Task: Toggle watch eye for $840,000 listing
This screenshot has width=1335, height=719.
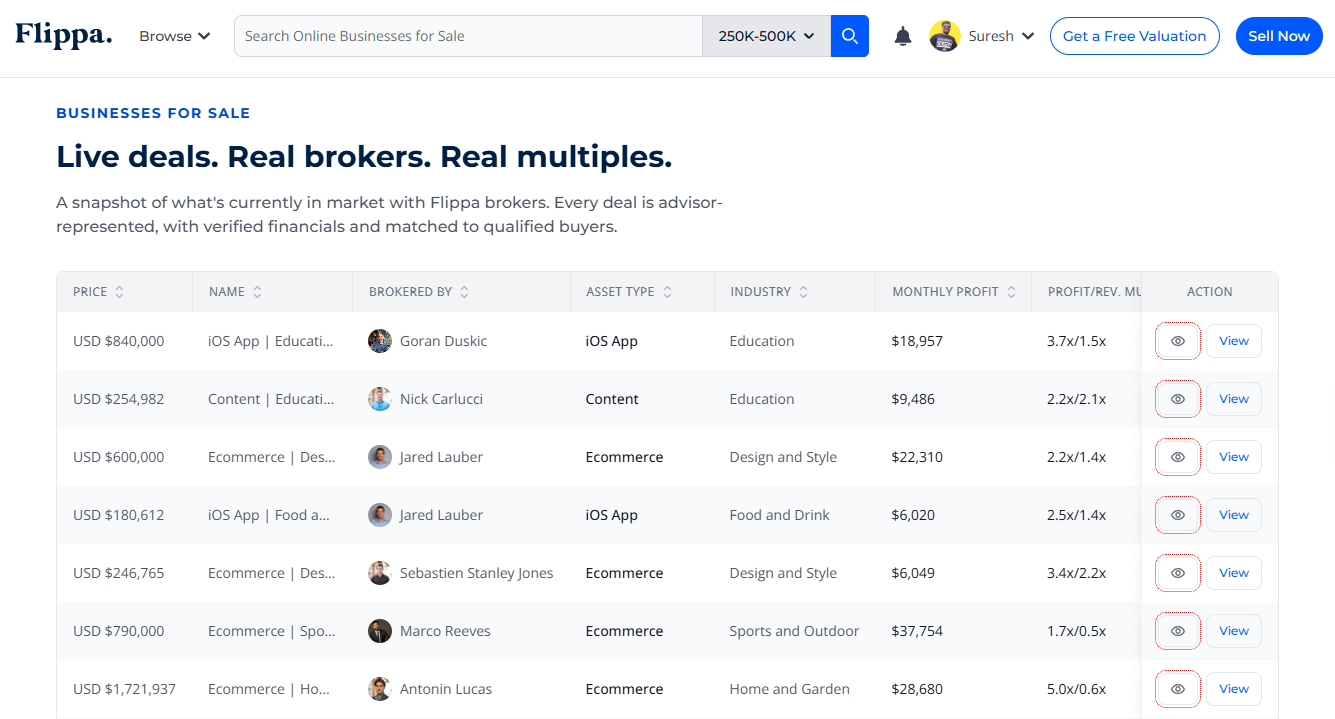Action: pos(1178,341)
